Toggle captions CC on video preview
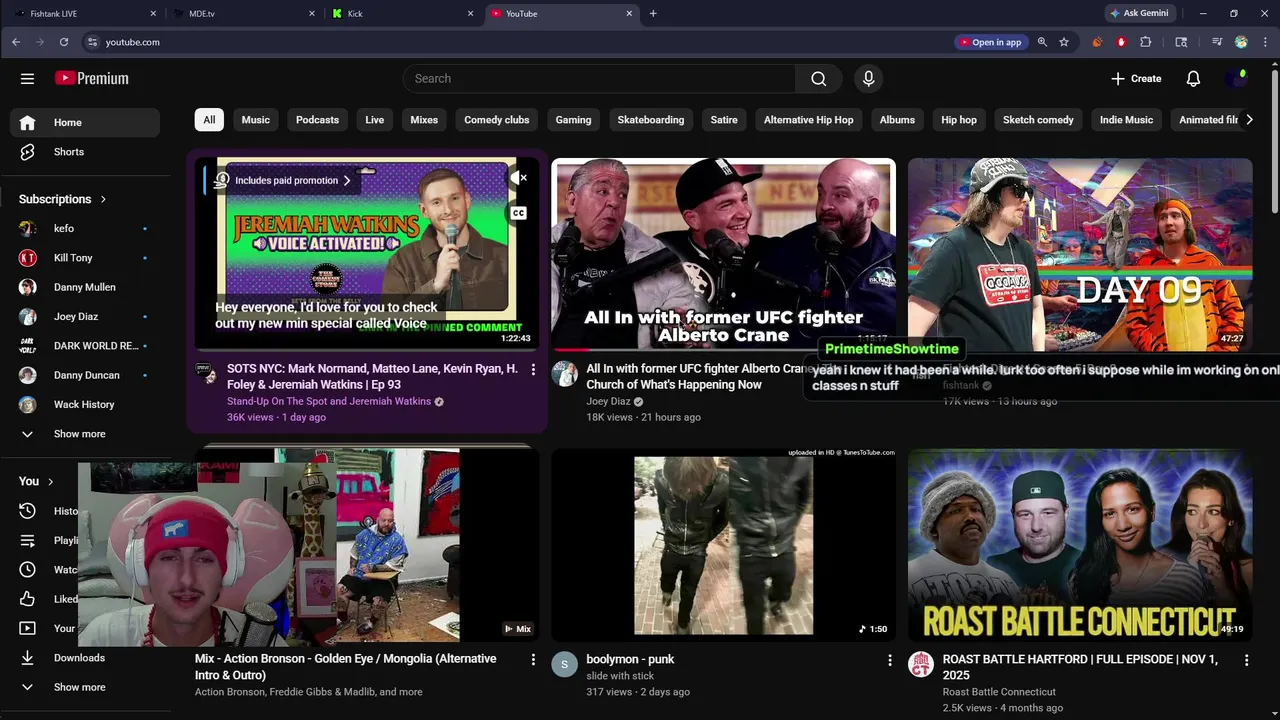This screenshot has width=1280, height=720. pyautogui.click(x=518, y=213)
